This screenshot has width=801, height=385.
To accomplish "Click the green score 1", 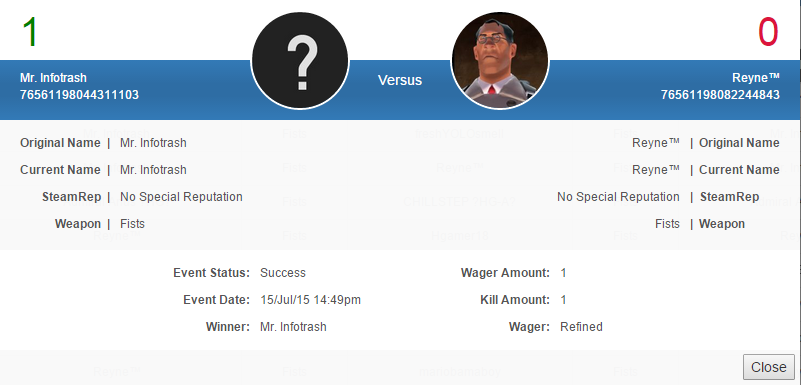I will coord(30,32).
